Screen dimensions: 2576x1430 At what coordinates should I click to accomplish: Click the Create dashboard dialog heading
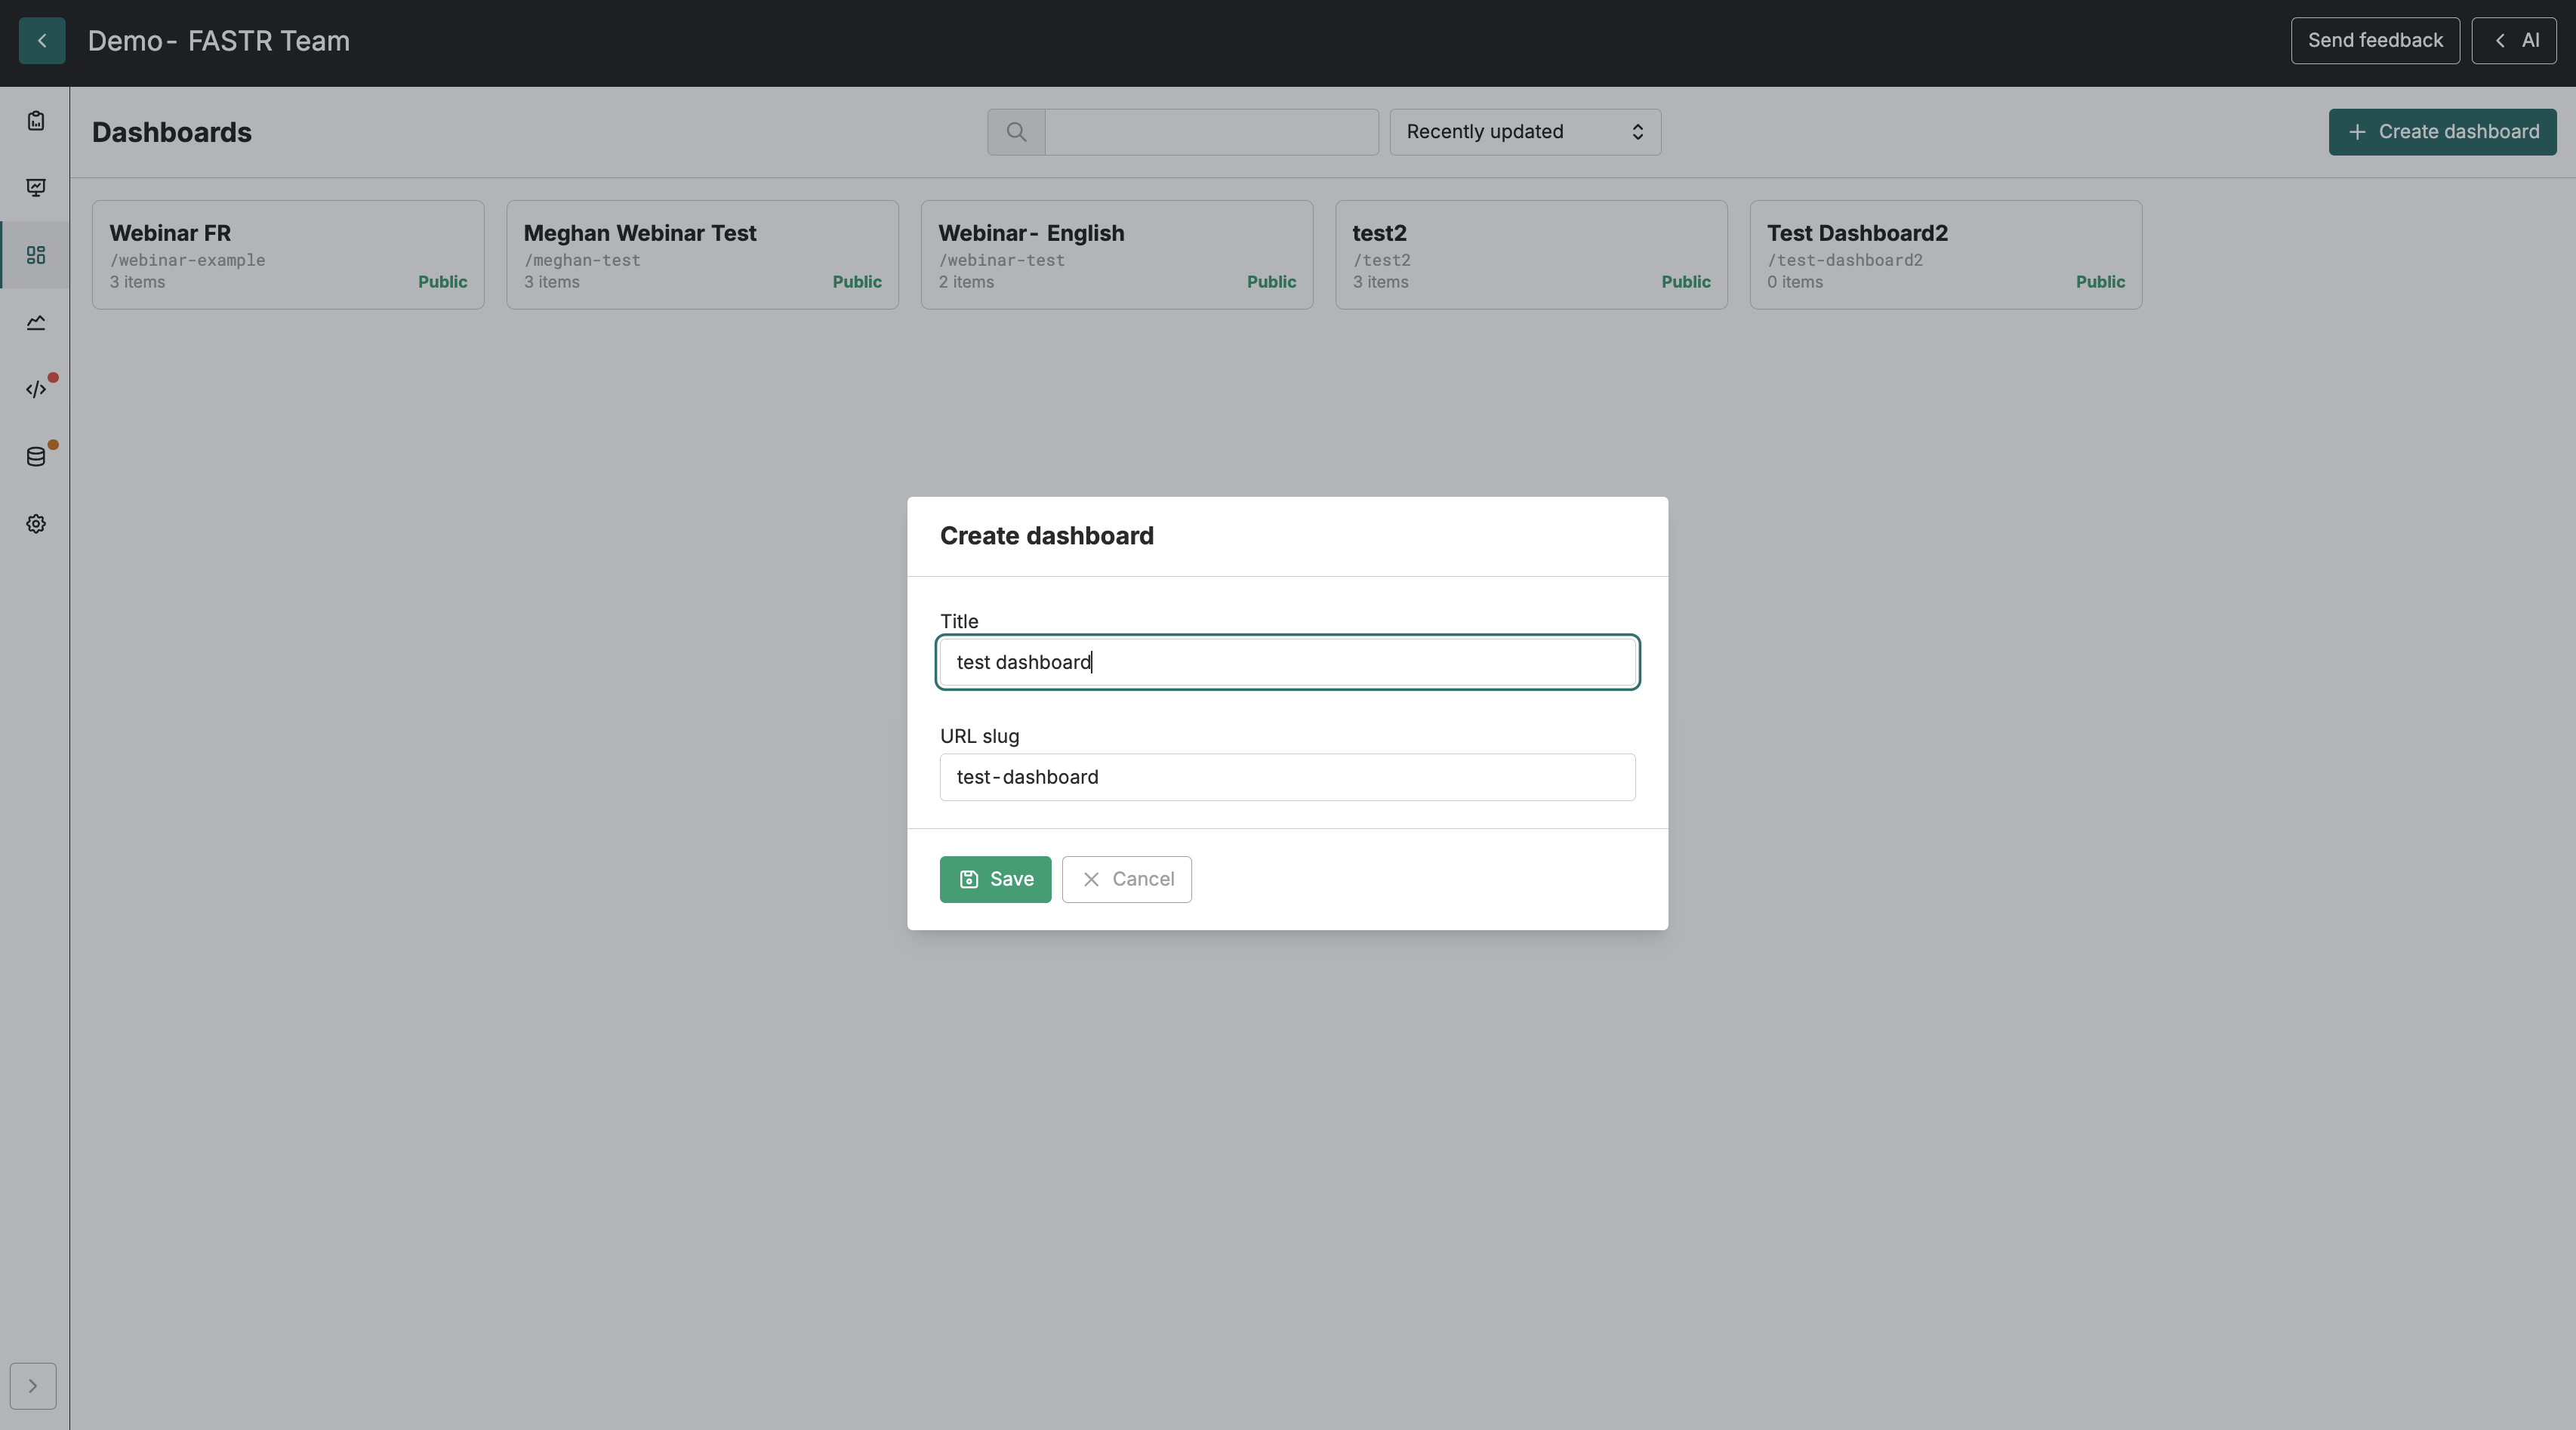coord(1047,536)
